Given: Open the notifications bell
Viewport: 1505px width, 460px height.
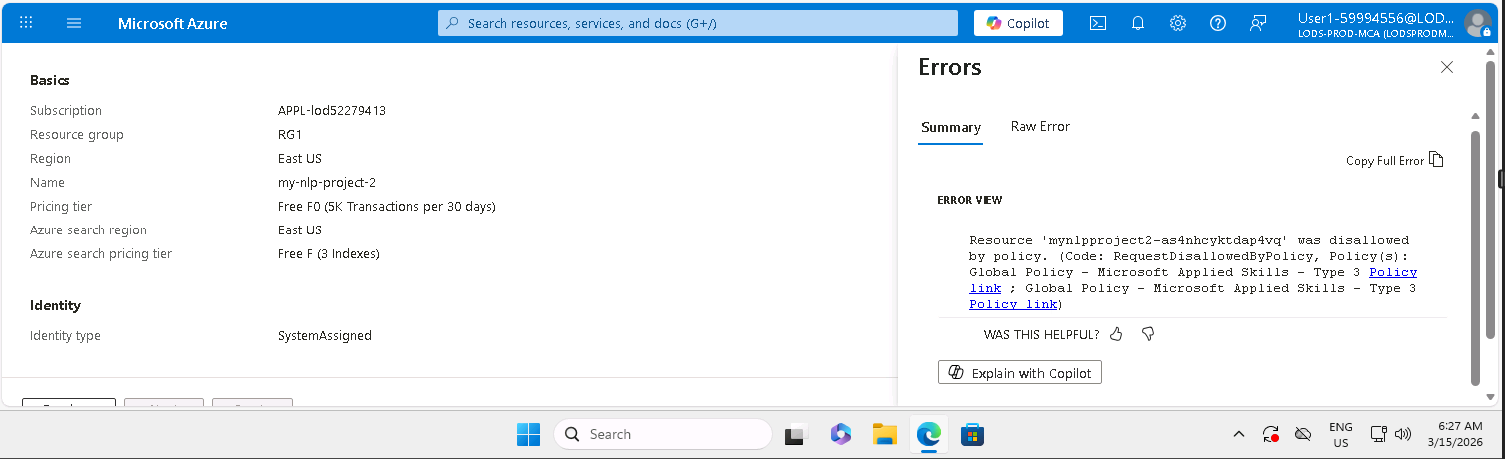Looking at the screenshot, I should click(x=1138, y=23).
